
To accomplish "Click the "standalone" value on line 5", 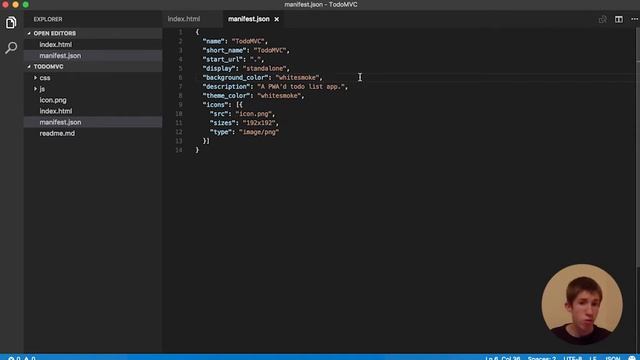I will click(264, 68).
